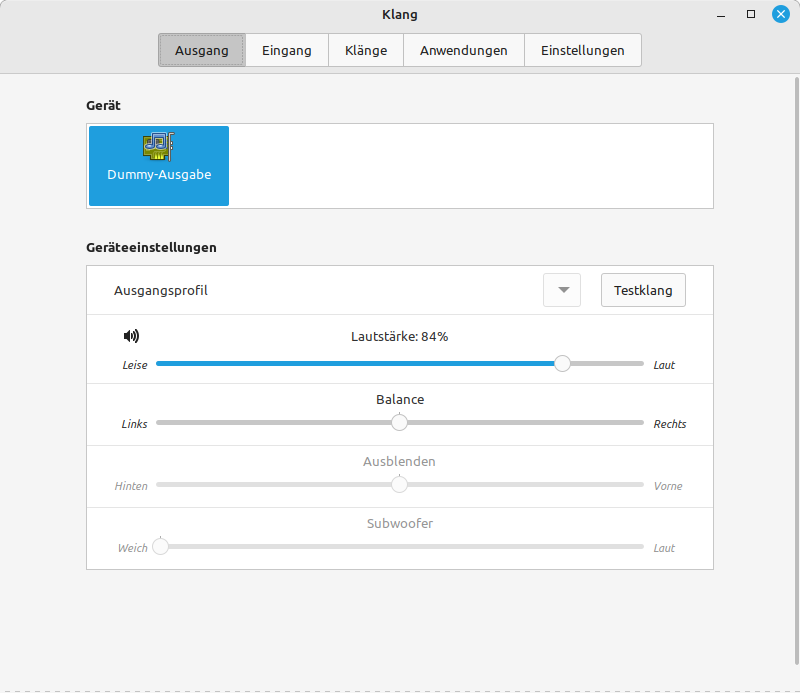800x693 pixels.
Task: Click the 'Geräteeinstellungen' heading
Action: tap(152, 248)
